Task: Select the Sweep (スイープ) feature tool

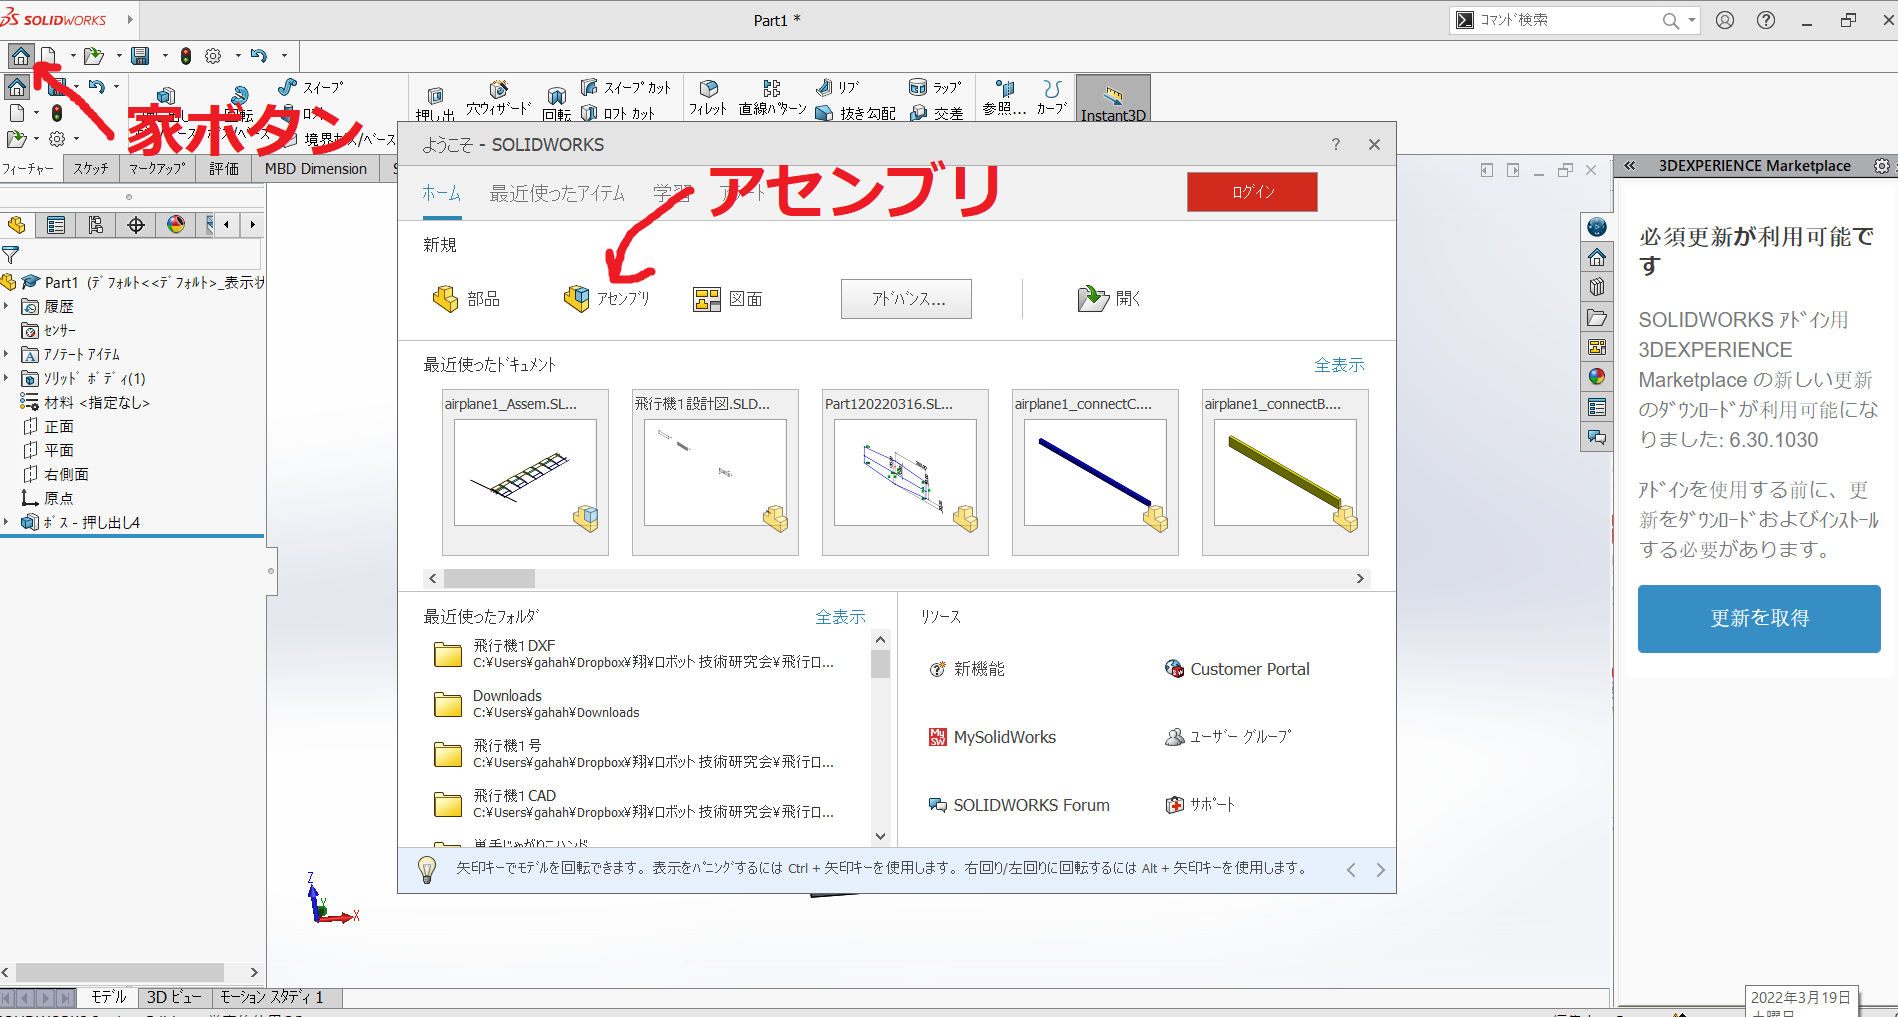Action: point(311,87)
